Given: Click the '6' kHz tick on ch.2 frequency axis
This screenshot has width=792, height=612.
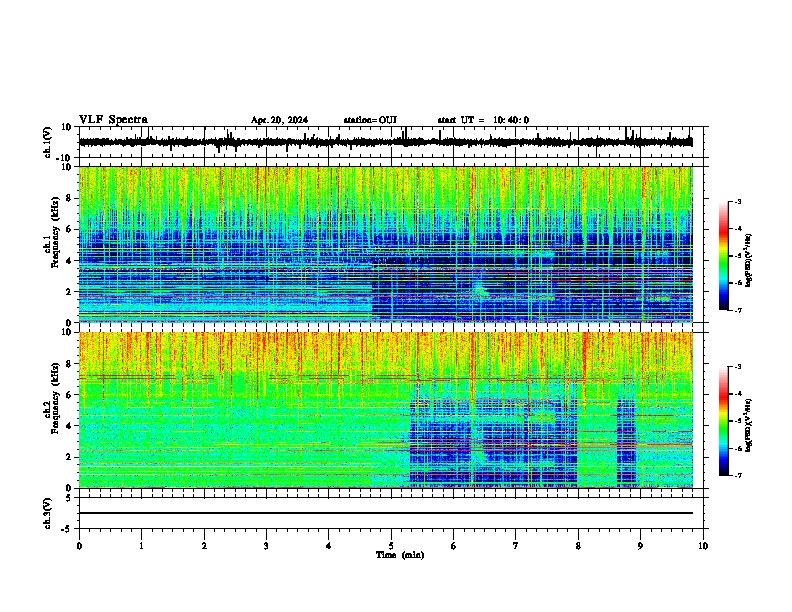Looking at the screenshot, I should [69, 394].
